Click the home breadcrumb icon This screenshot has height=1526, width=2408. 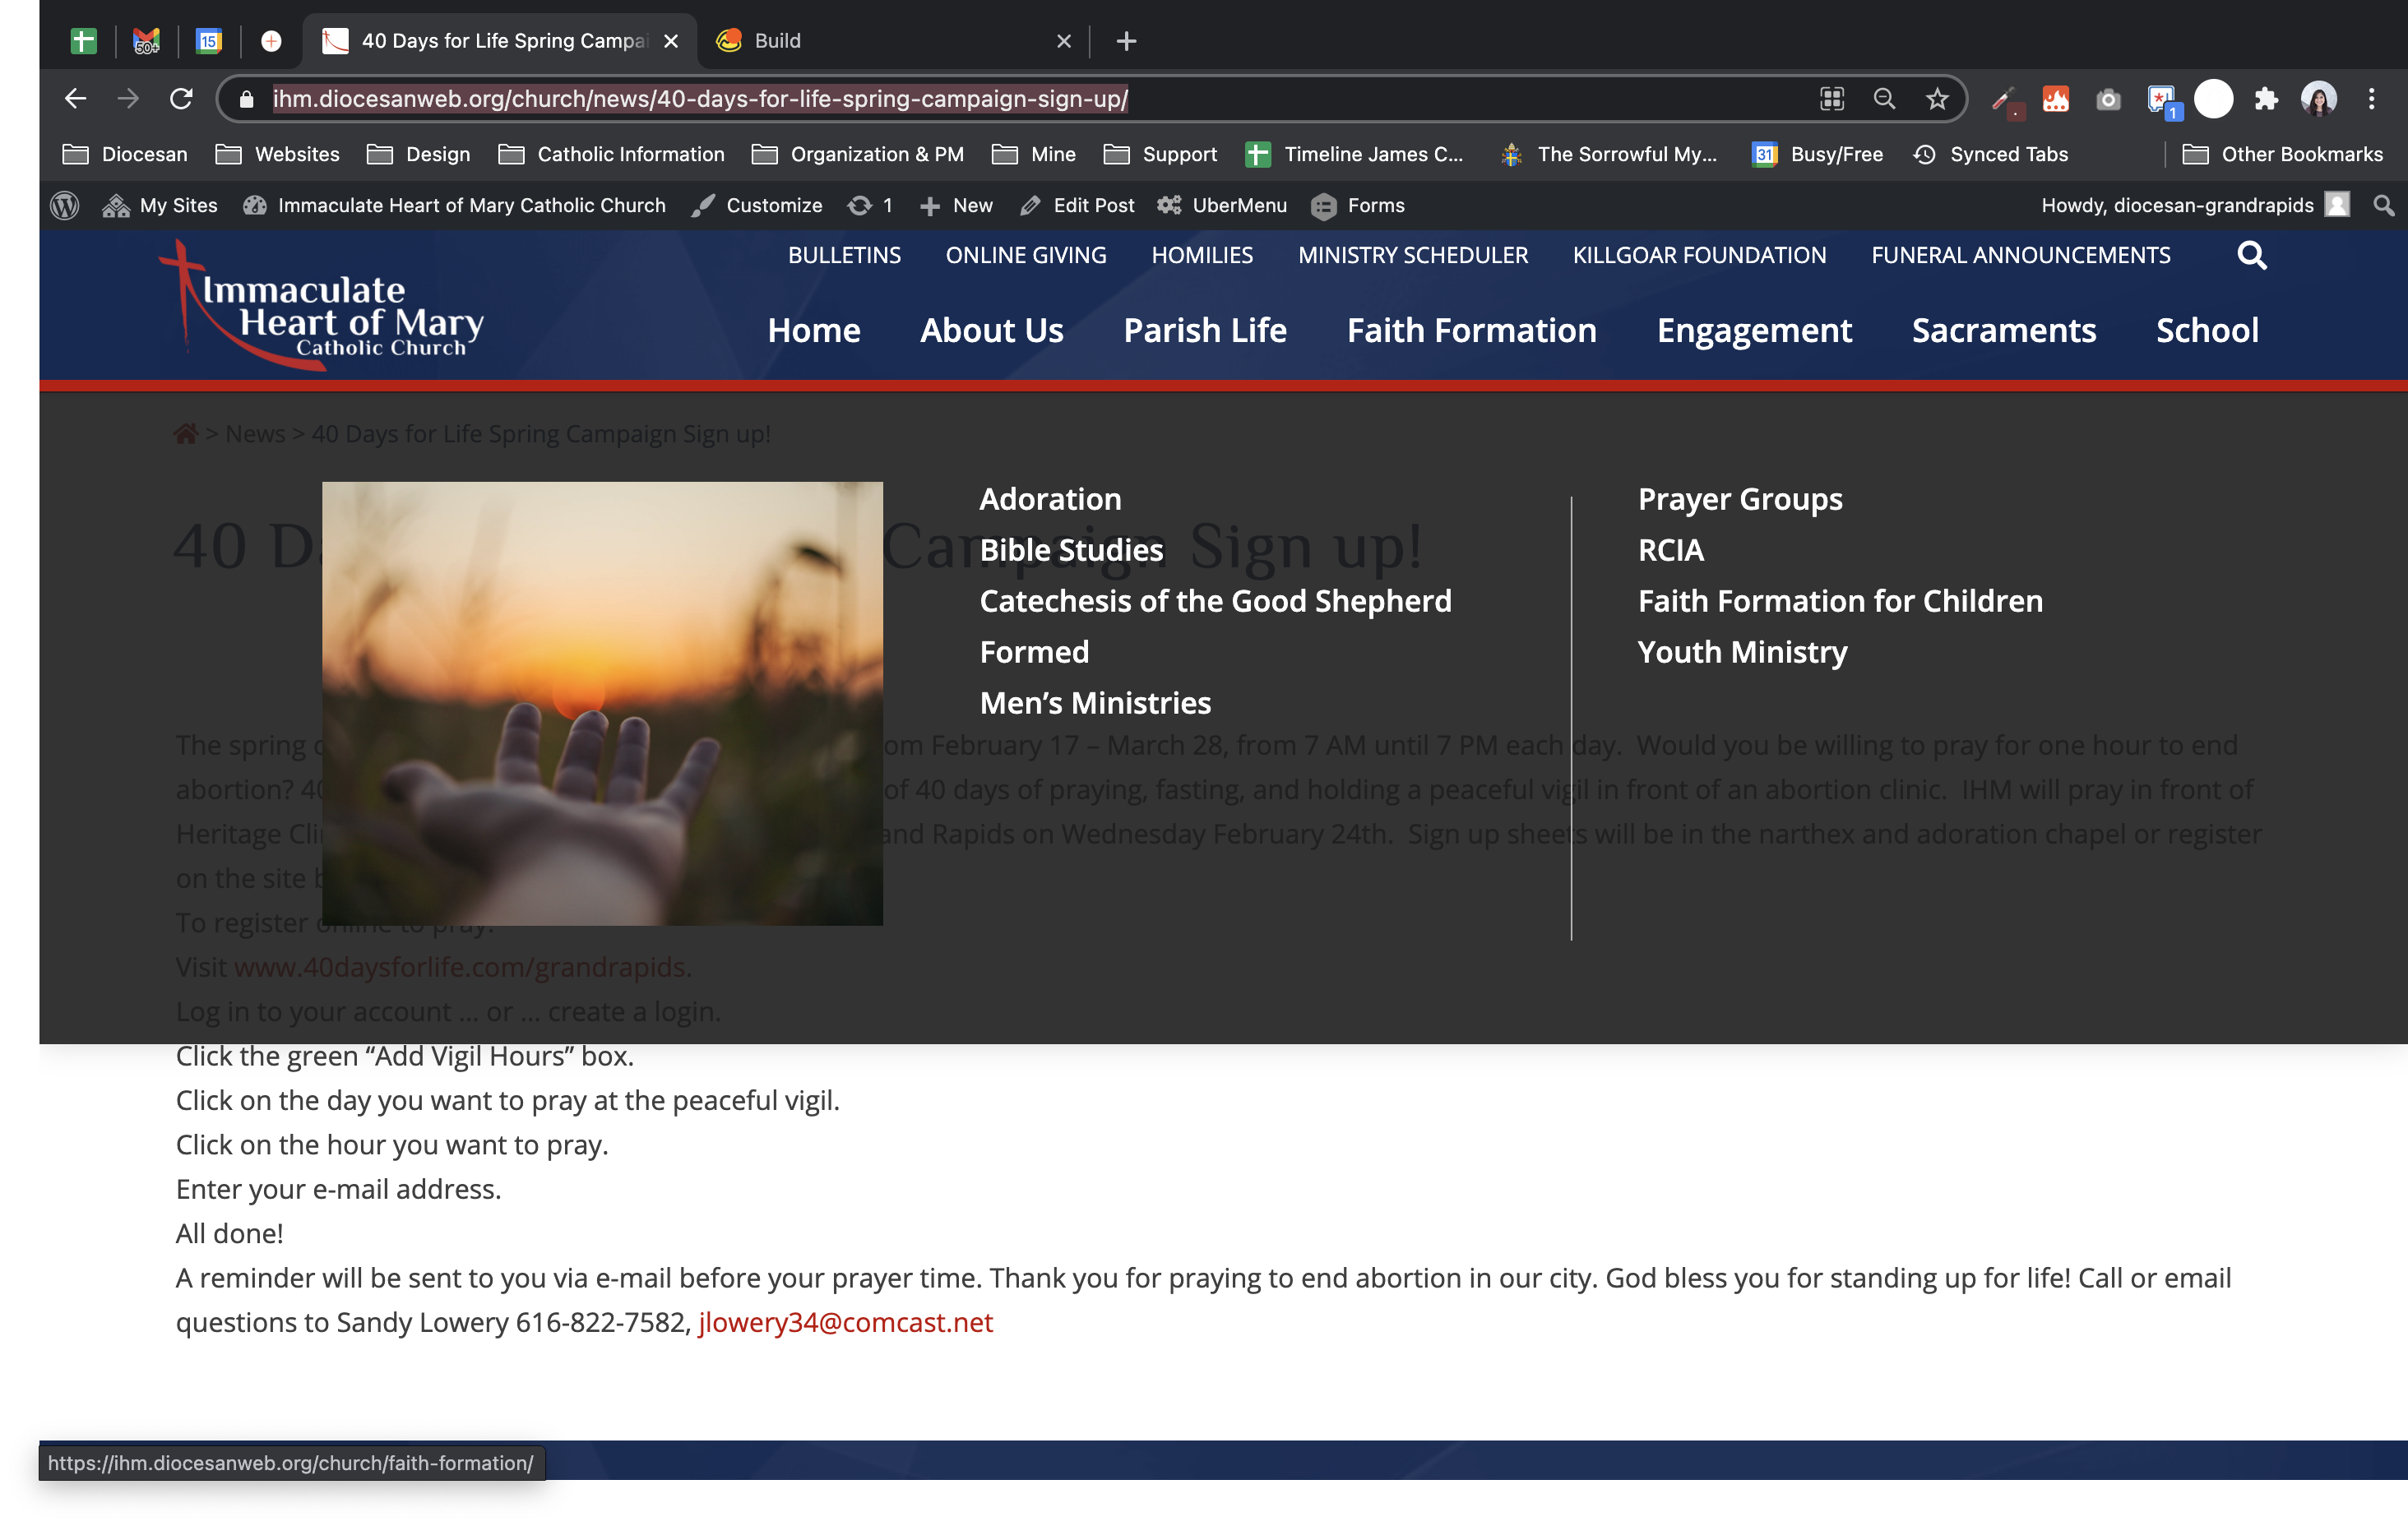tap(186, 434)
